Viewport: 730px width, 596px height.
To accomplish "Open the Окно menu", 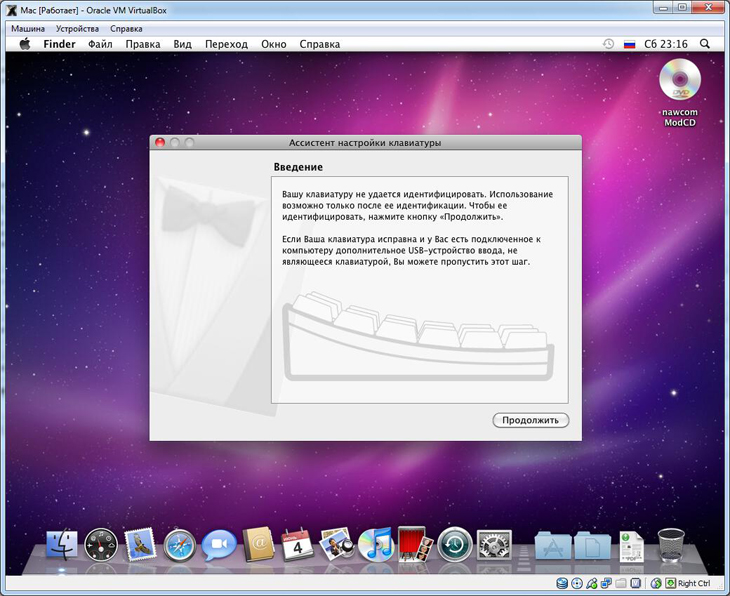I will 274,44.
